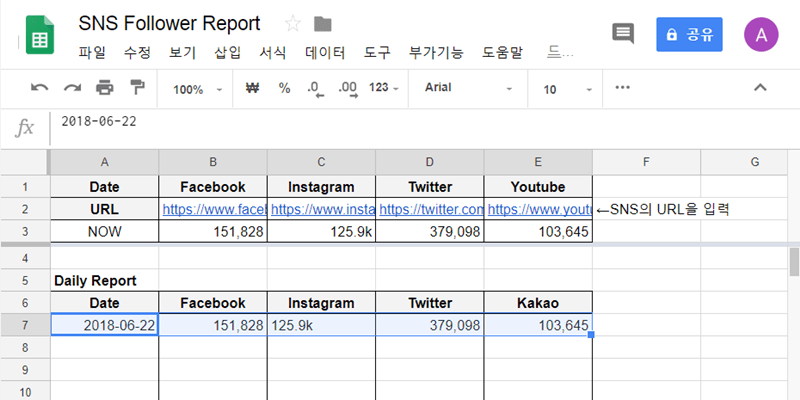Open the Twitter URL link in row 2
This screenshot has height=400, width=800.
pos(430,210)
